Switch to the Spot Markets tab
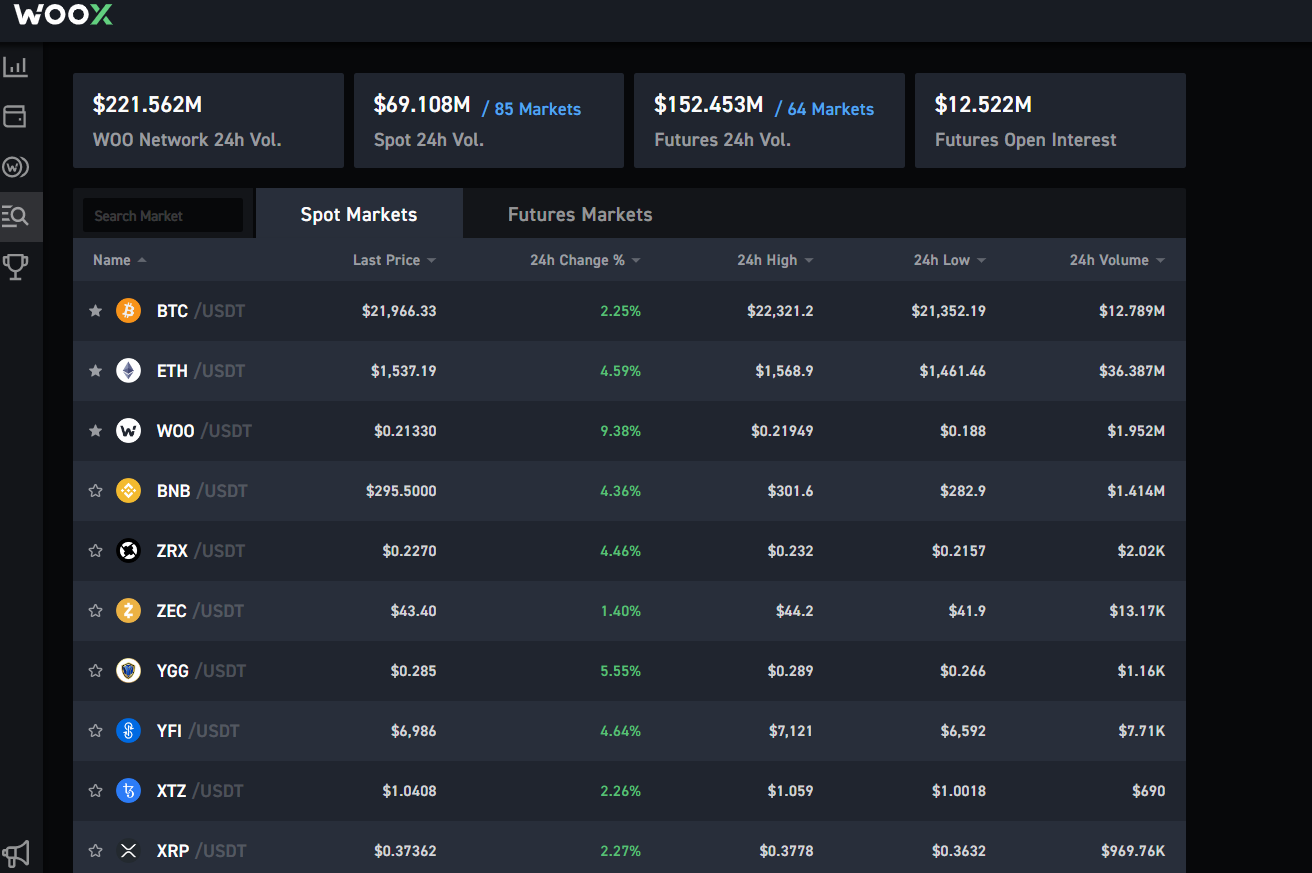Viewport: 1312px width, 873px height. point(359,214)
